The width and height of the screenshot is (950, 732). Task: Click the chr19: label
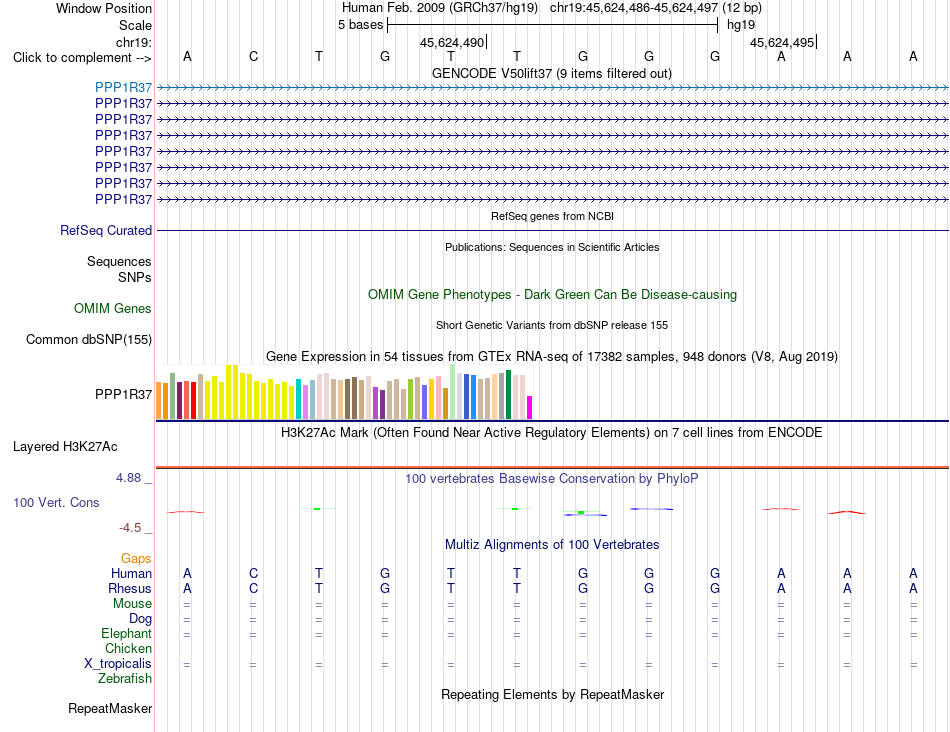(x=134, y=42)
